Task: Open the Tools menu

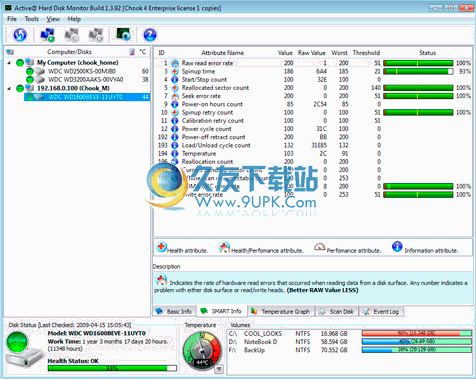Action: click(32, 19)
